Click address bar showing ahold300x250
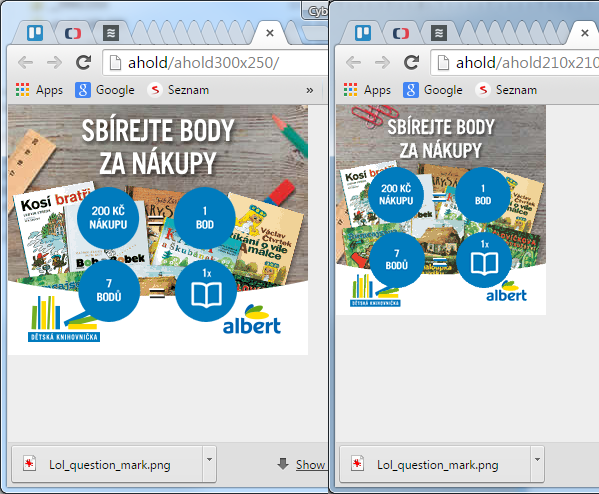The width and height of the screenshot is (599, 494). coord(215,63)
